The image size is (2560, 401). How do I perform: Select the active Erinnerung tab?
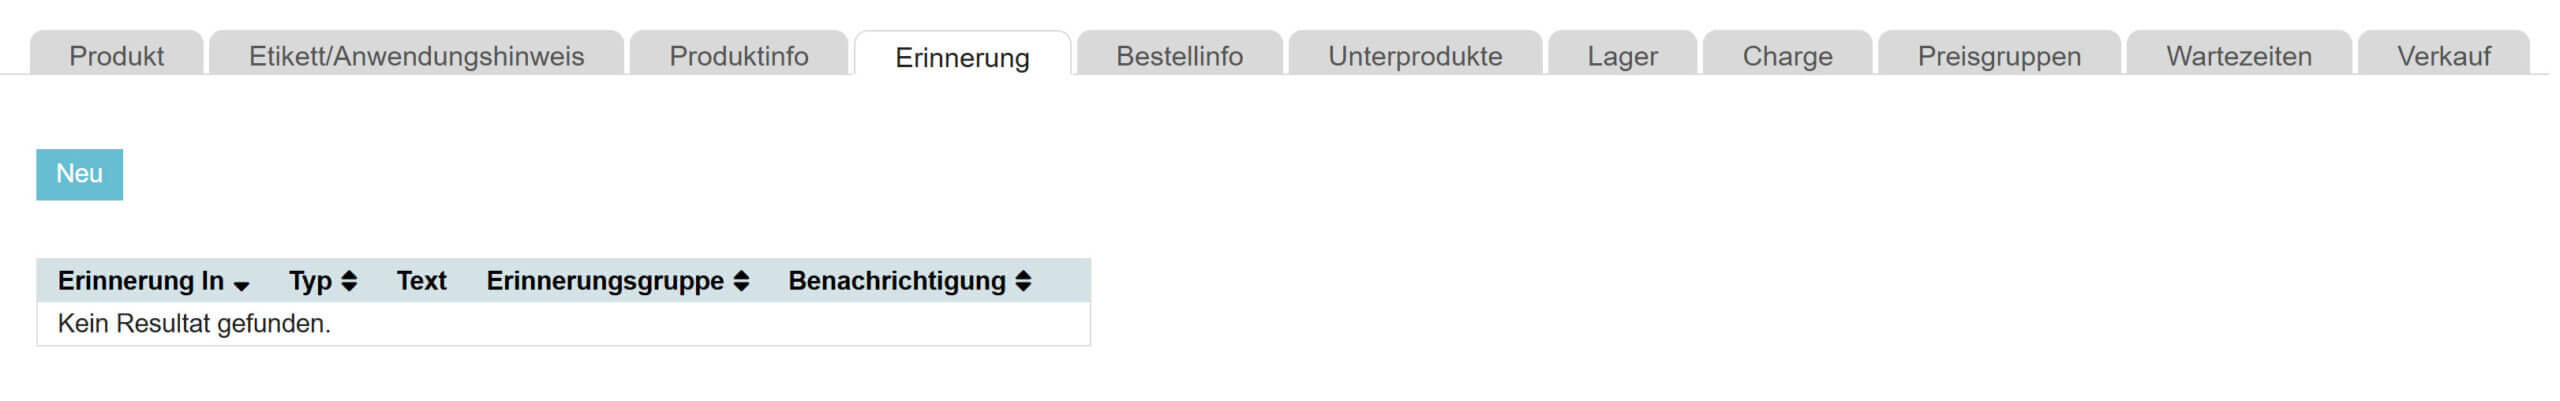(x=962, y=58)
